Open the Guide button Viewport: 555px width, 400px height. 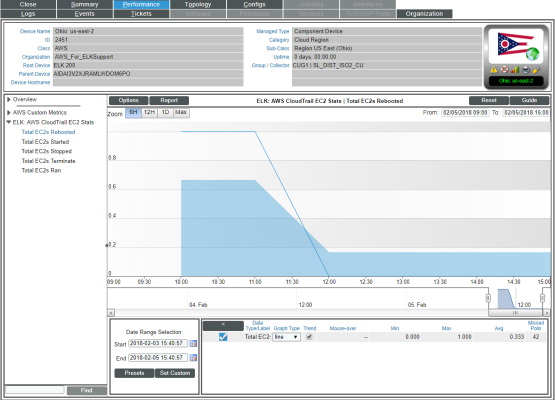[530, 101]
